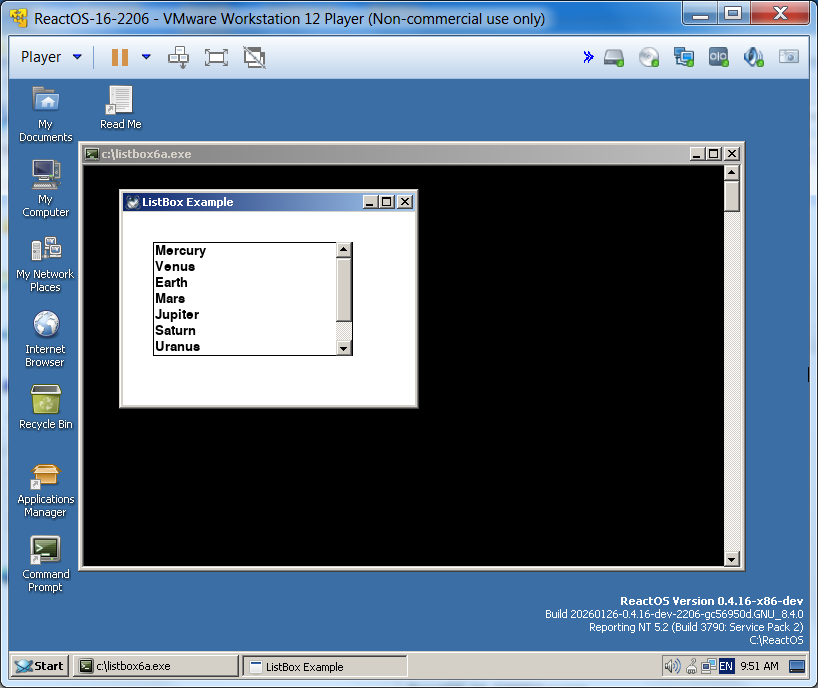Click the EN keyboard language indicator
The width and height of the screenshot is (818, 688).
(726, 666)
